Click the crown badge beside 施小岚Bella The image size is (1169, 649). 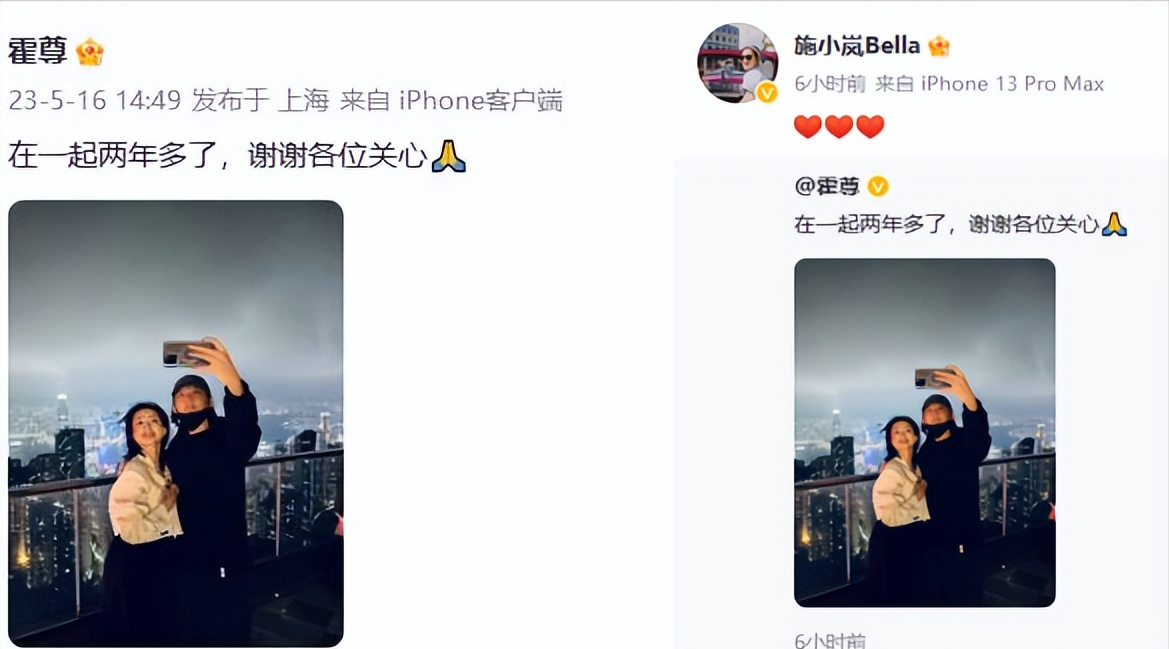point(939,46)
